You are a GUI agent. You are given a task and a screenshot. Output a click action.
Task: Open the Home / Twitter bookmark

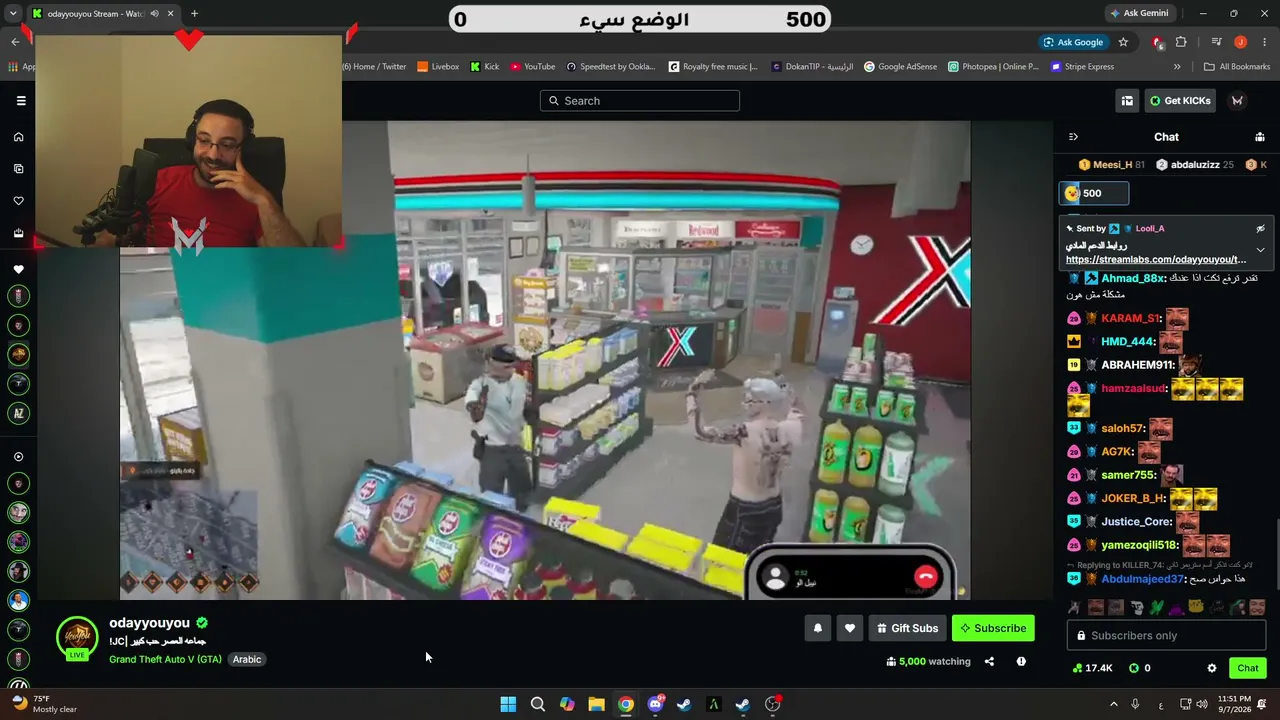[374, 67]
